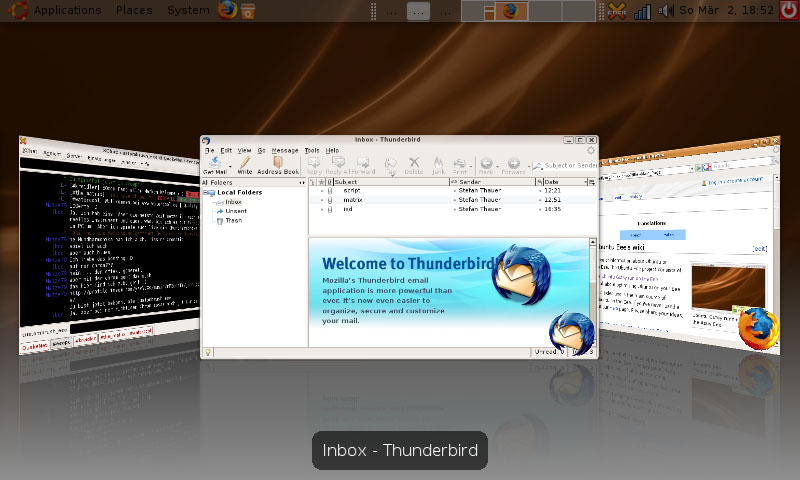Click the Write message icon
Viewport: 800px width, 480px height.
[244, 164]
